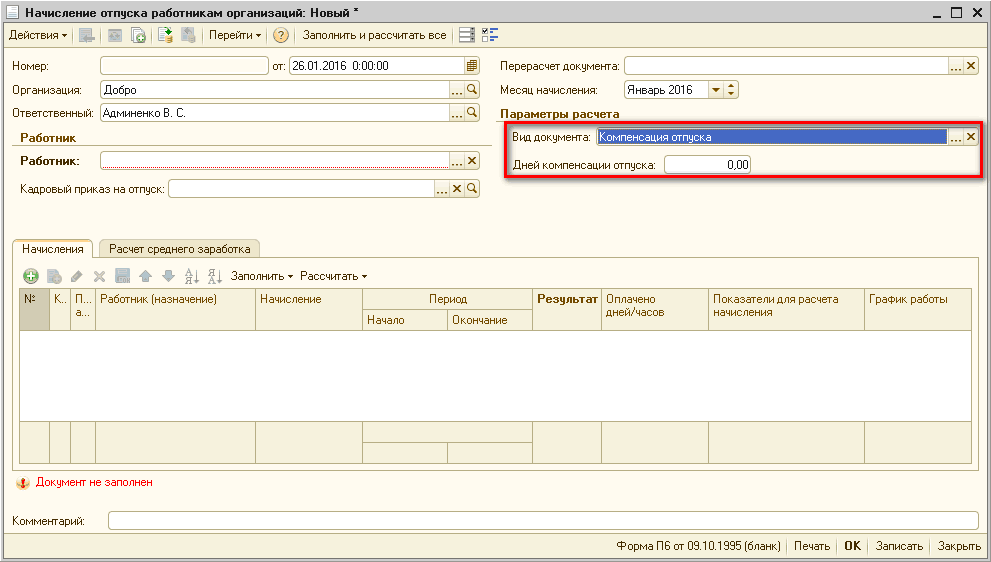Clear the Работник field with X
The width and height of the screenshot is (991, 562).
[472, 161]
